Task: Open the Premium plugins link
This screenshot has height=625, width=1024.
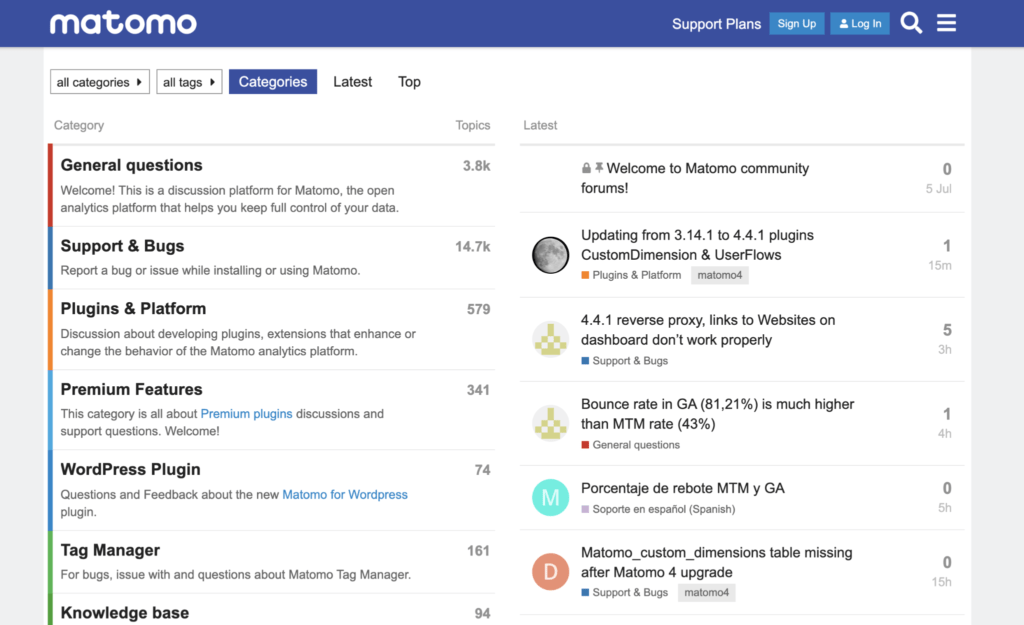Action: point(246,413)
